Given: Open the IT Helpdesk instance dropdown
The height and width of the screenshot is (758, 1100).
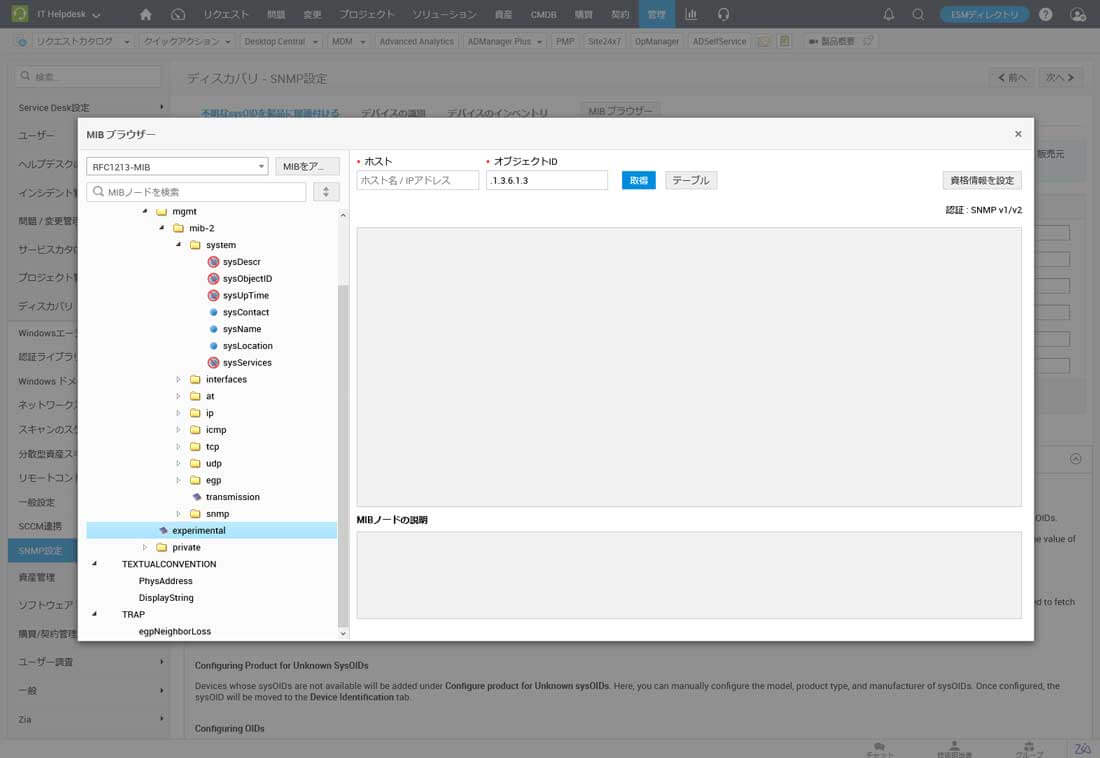Looking at the screenshot, I should 68,14.
